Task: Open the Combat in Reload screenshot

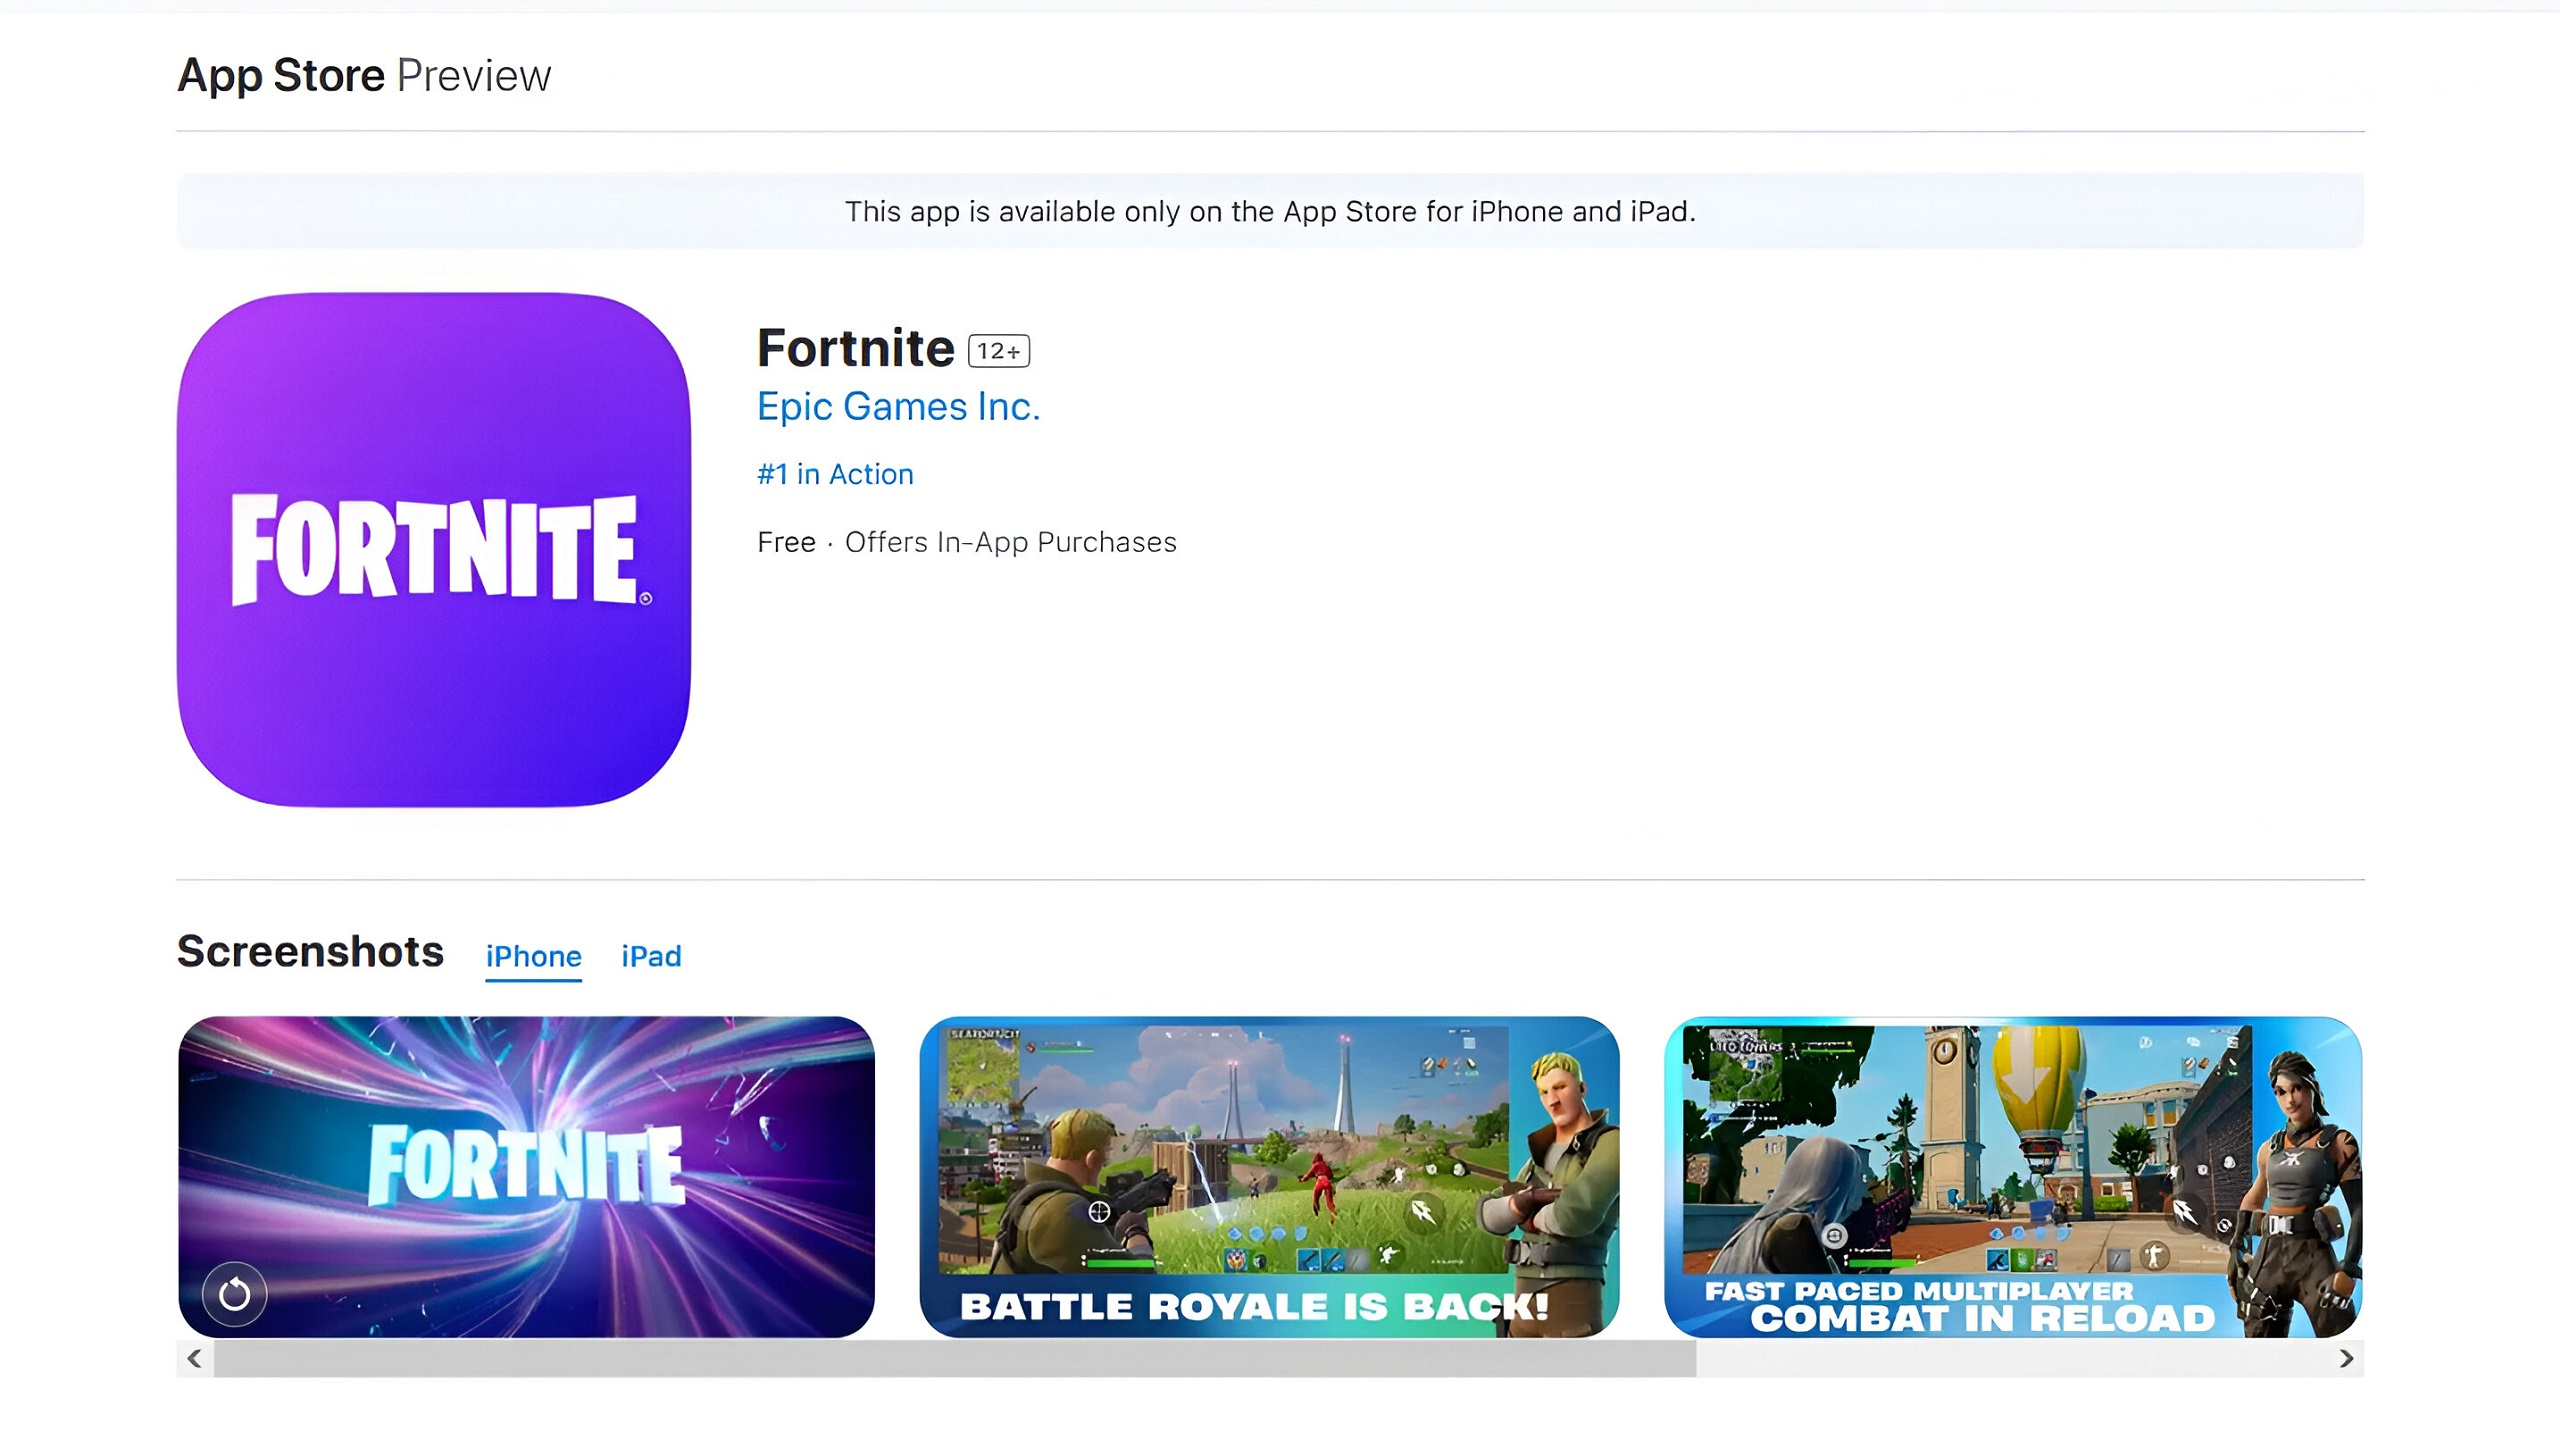Action: [2013, 1177]
